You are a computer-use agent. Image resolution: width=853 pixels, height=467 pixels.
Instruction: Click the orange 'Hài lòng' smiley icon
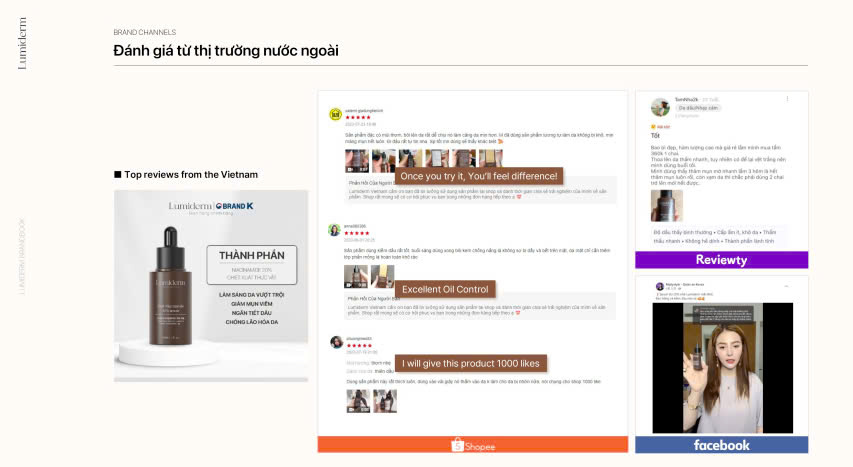[653, 127]
